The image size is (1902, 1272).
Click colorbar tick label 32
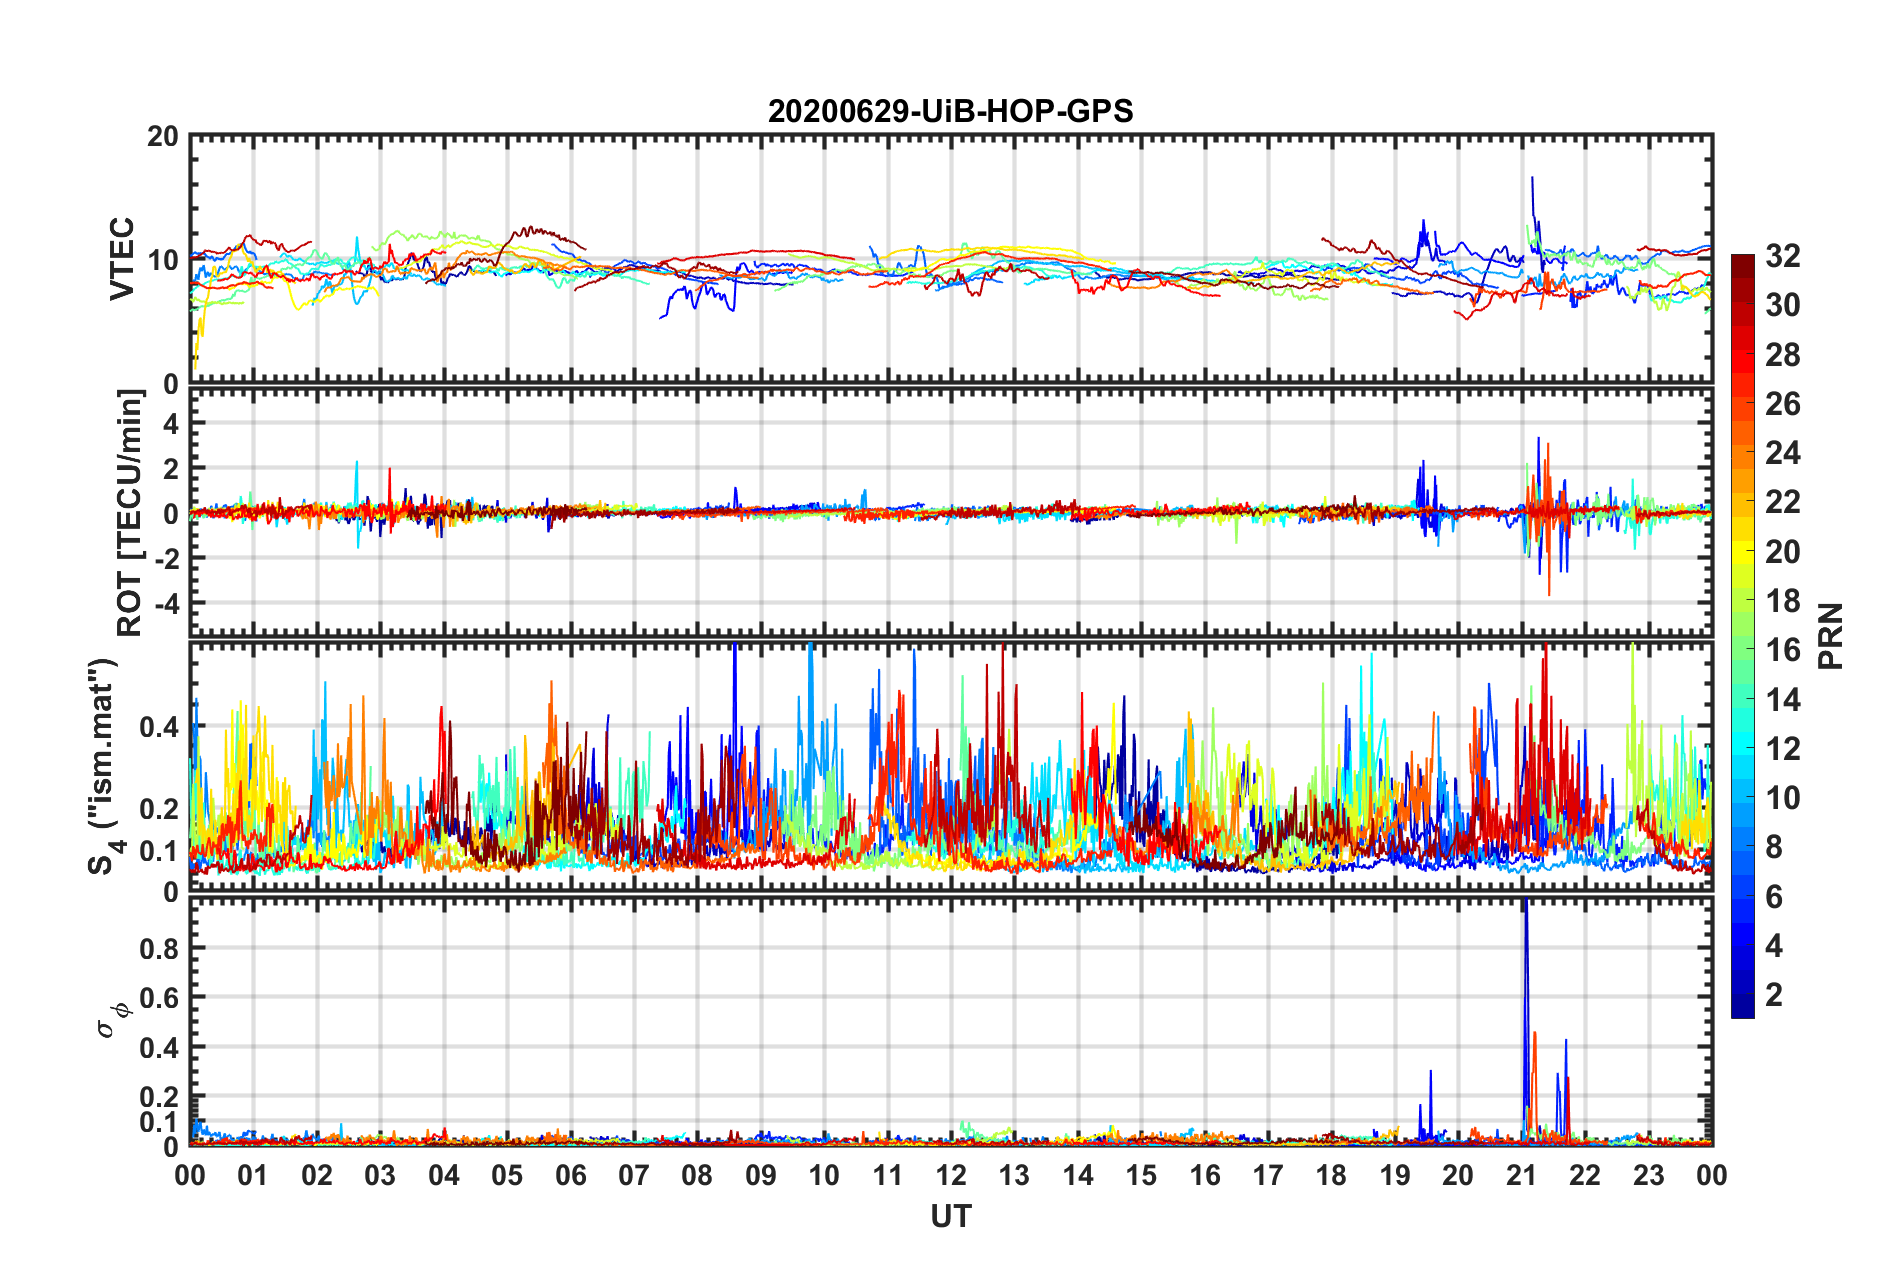point(1782,256)
